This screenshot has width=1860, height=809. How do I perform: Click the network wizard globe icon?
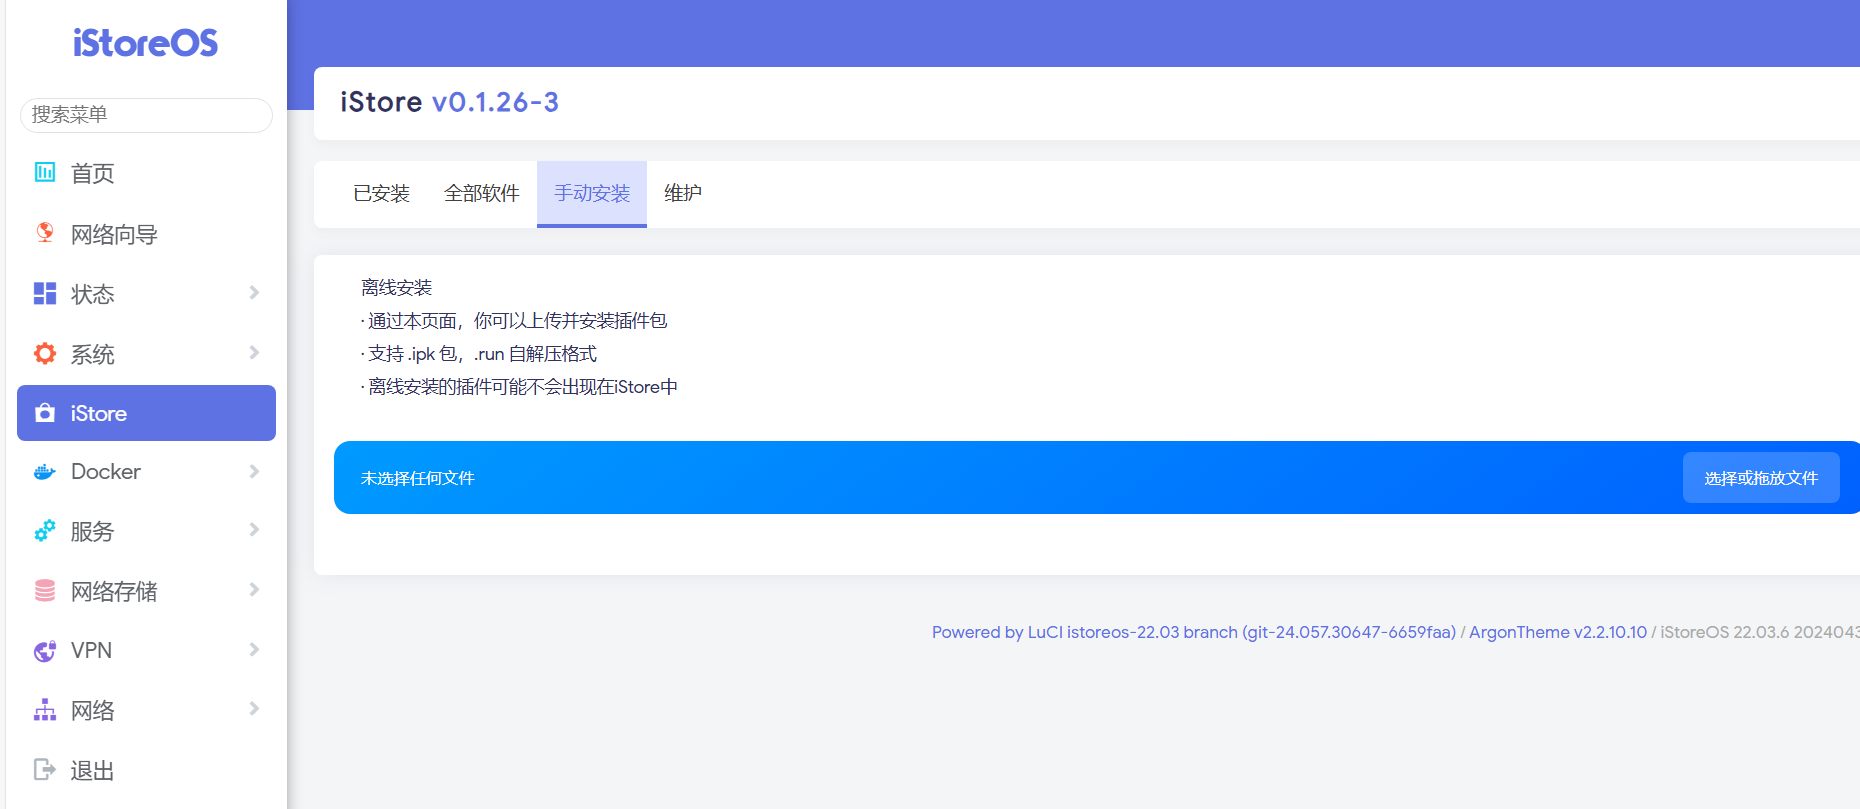[45, 233]
